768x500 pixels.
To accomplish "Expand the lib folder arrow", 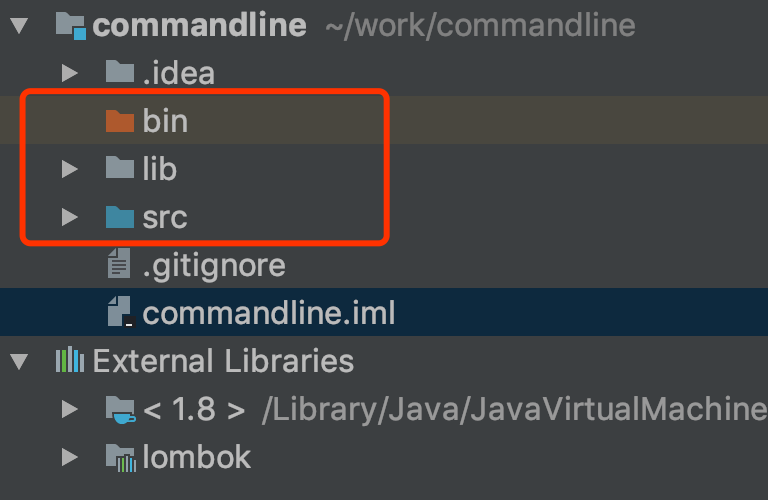I will point(69,169).
